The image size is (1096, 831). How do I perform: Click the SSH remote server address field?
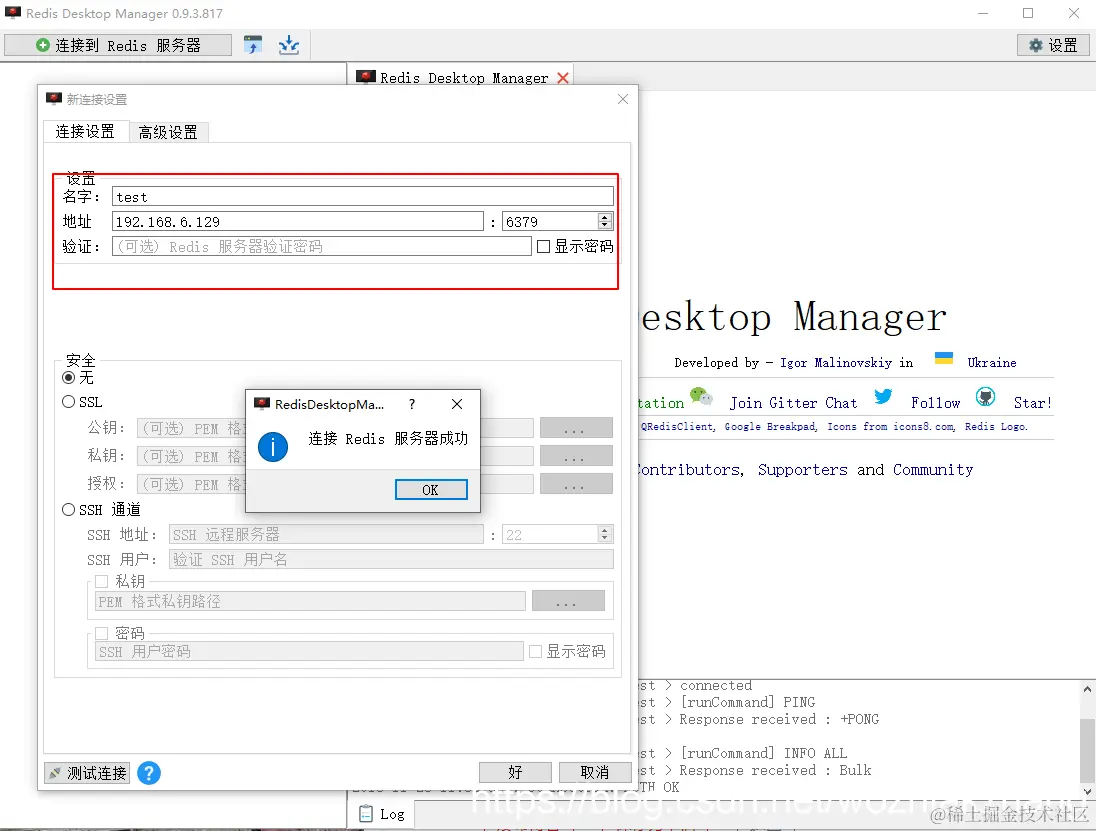326,535
